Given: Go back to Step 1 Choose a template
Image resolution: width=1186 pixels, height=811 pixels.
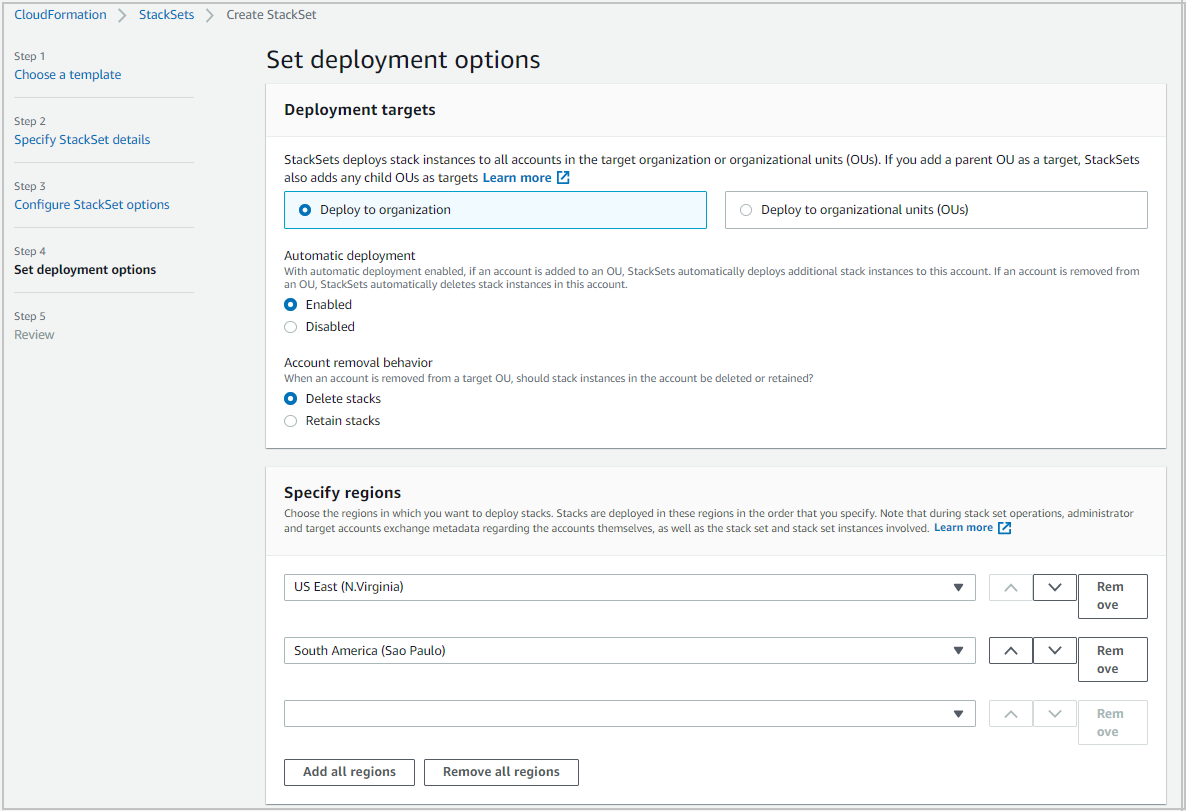Looking at the screenshot, I should (x=67, y=74).
